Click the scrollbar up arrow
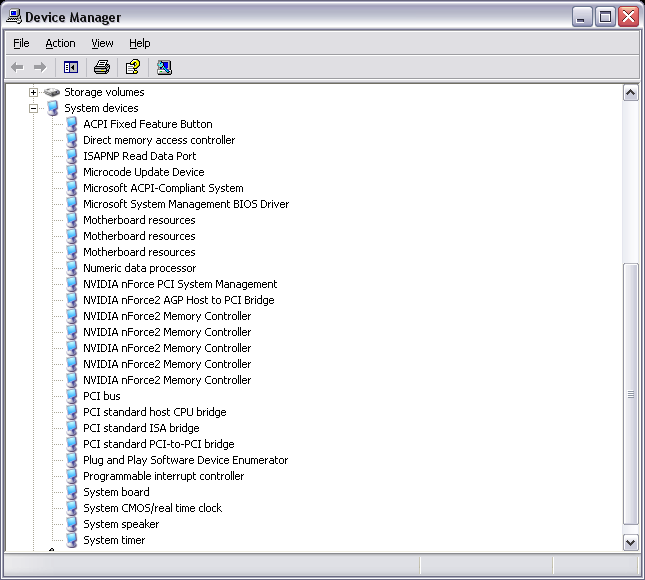This screenshot has width=645, height=580. 630,92
